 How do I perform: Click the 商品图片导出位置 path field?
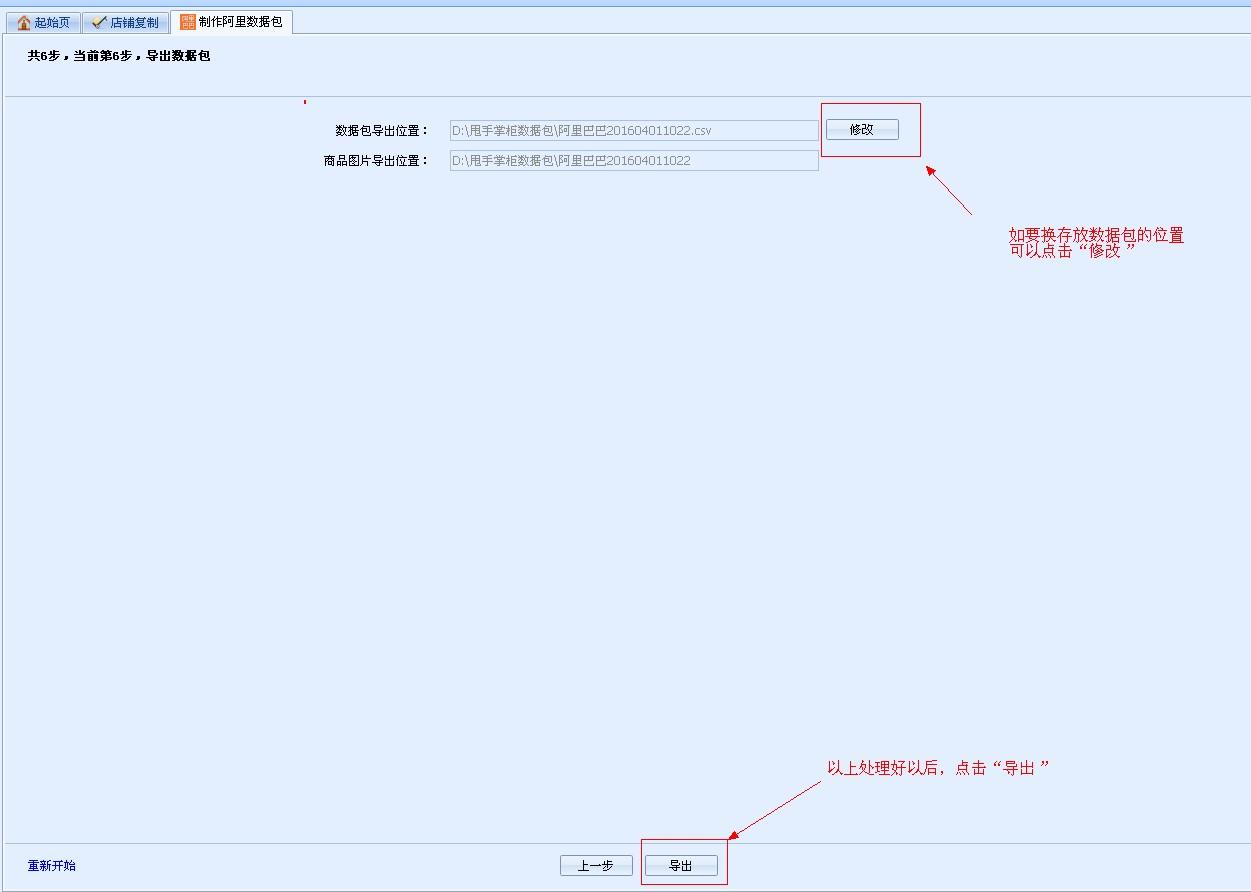pos(634,161)
